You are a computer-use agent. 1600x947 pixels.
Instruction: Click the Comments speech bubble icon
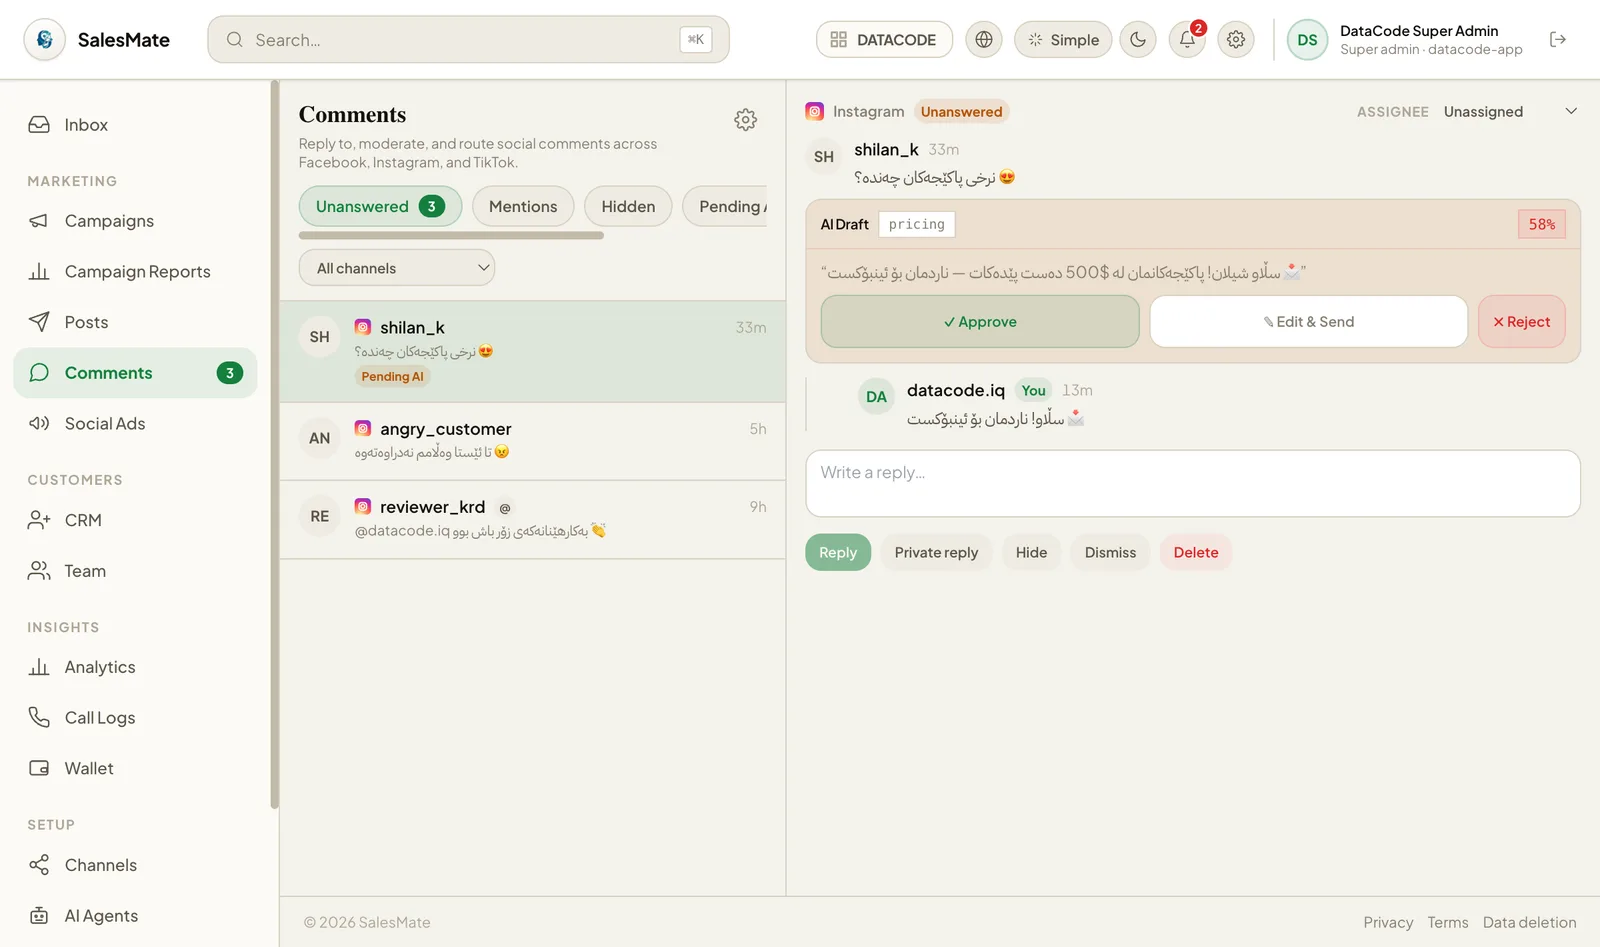39,373
